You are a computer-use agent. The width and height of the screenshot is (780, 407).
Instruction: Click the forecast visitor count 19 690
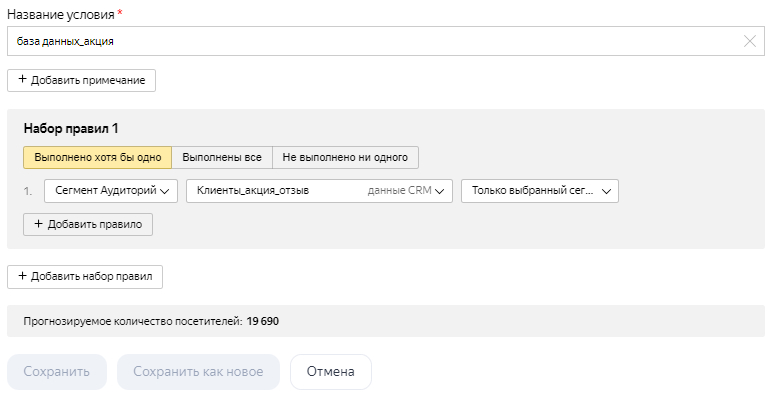tap(267, 321)
